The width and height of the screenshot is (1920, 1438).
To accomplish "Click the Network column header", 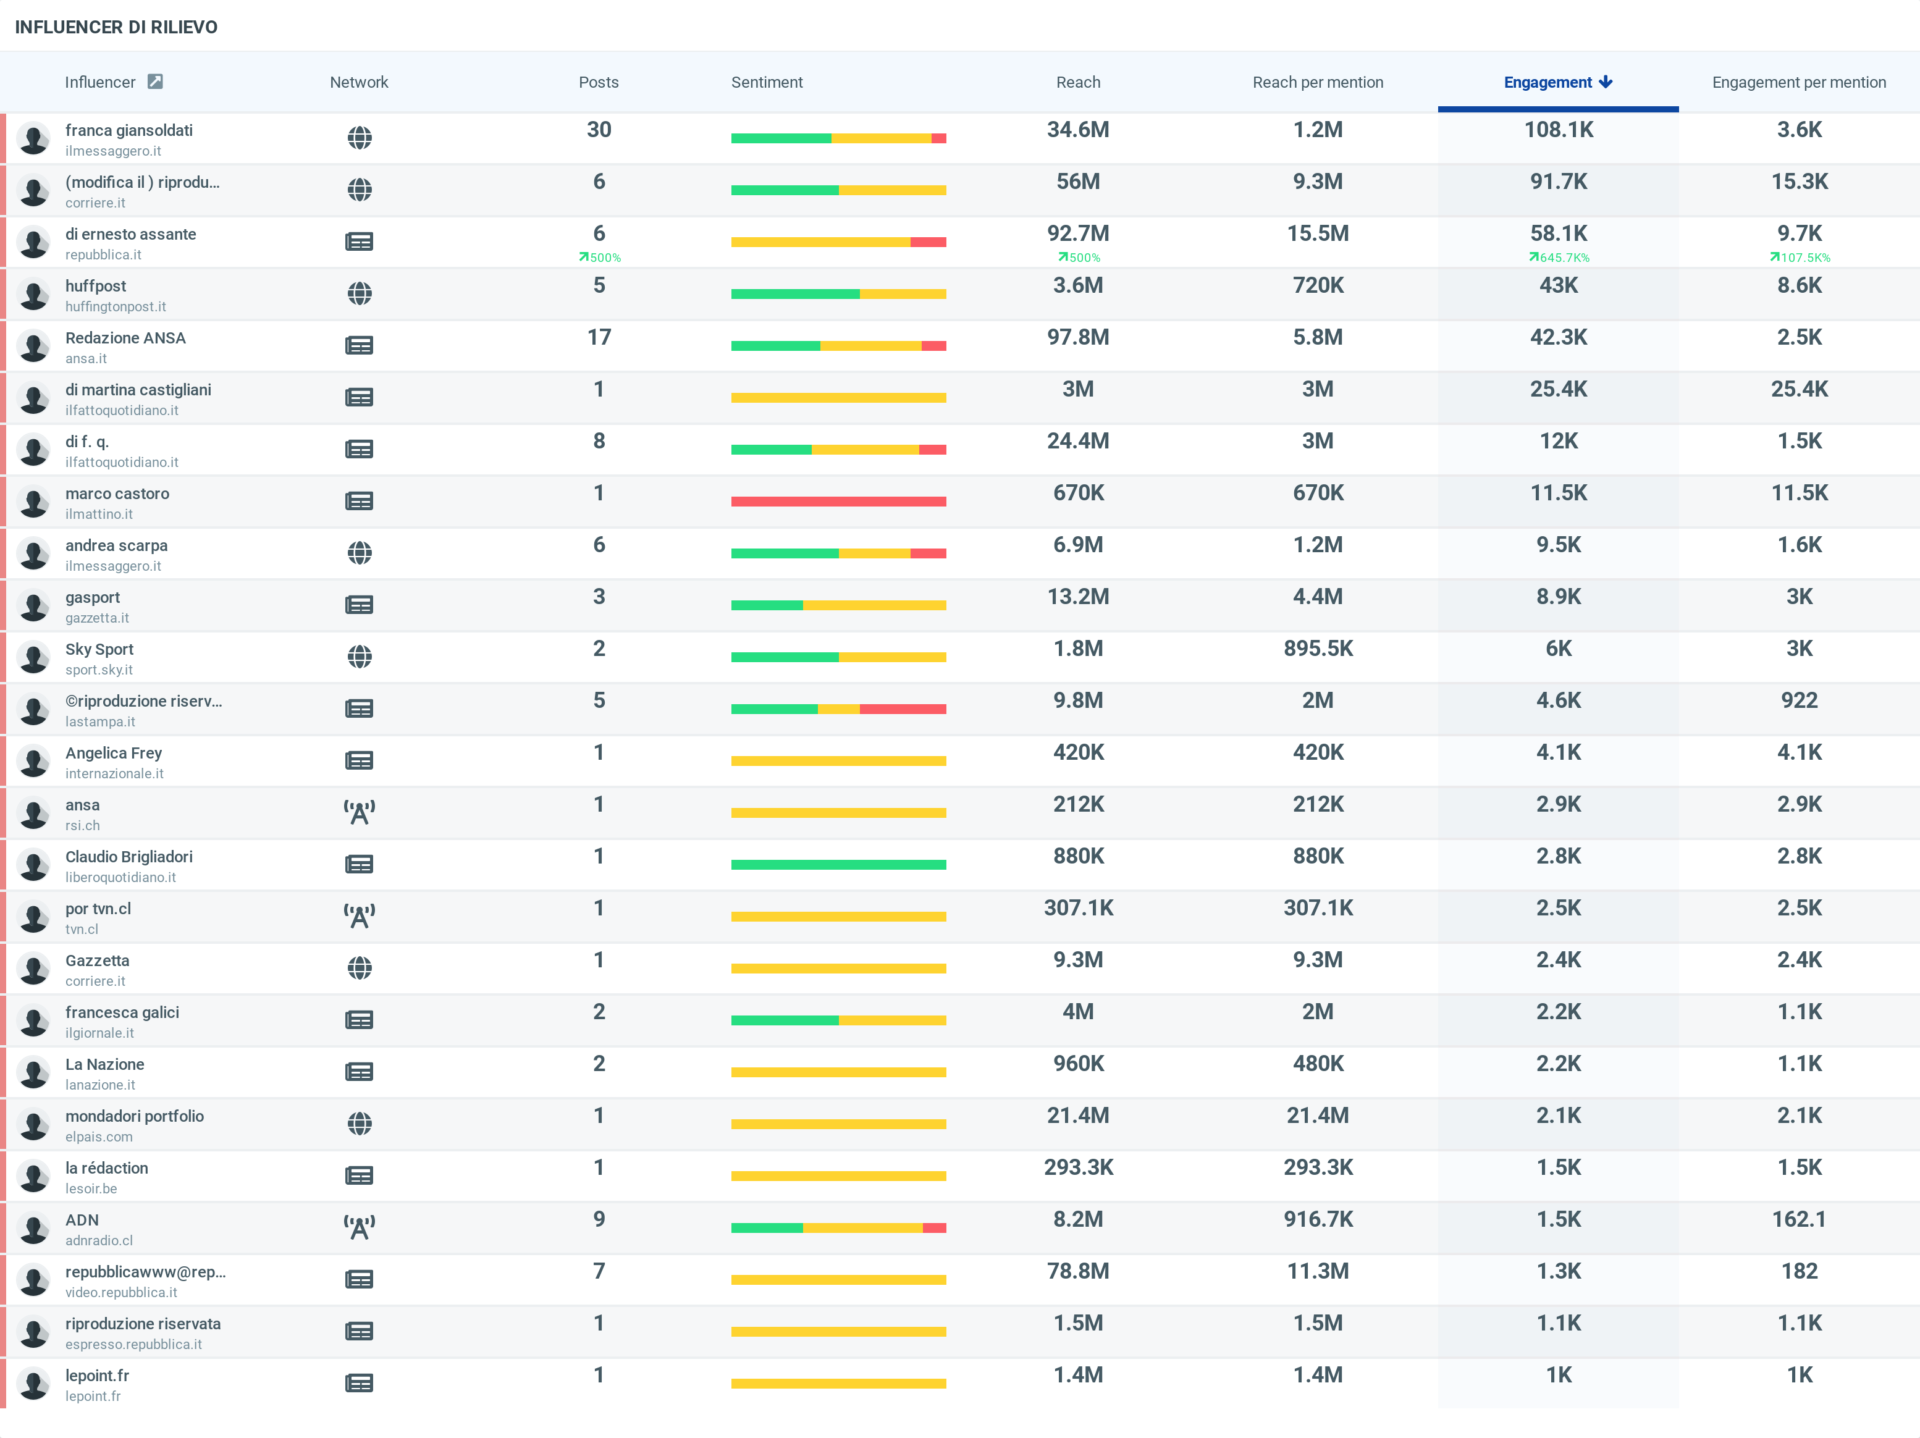I will [x=359, y=82].
